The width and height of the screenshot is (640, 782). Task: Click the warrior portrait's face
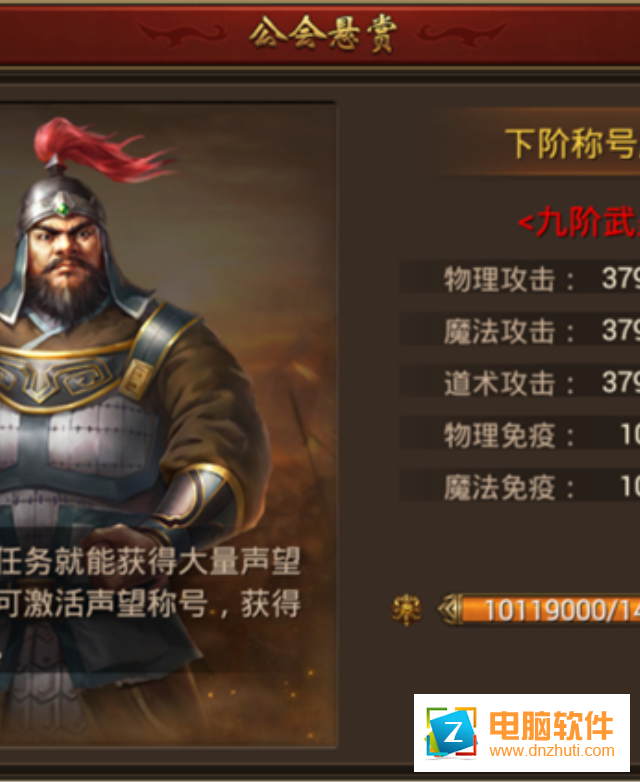point(64,254)
